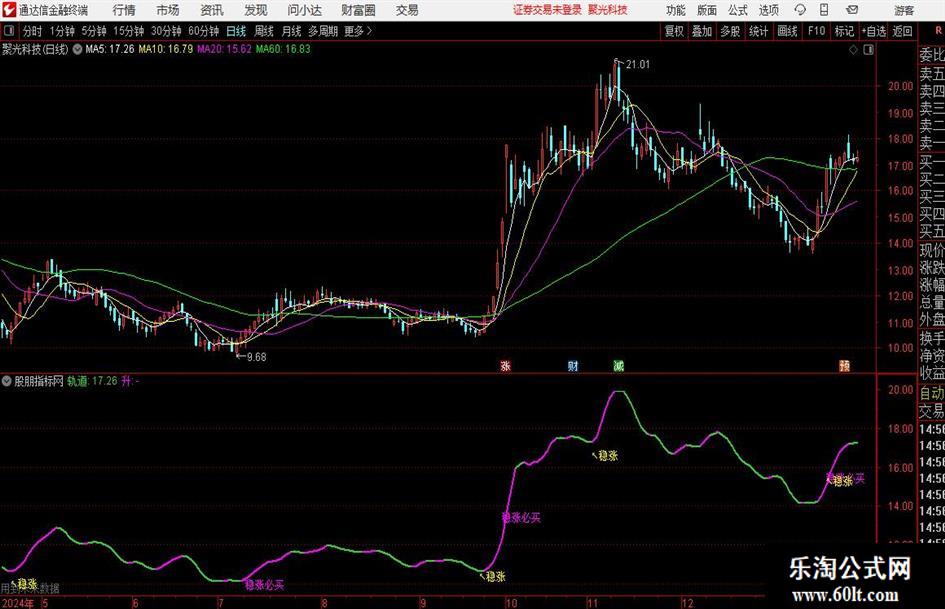This screenshot has height=609, width=945.
Task: Expand the 股朋指标网 indicator dropdown arrow
Action: coord(7,381)
